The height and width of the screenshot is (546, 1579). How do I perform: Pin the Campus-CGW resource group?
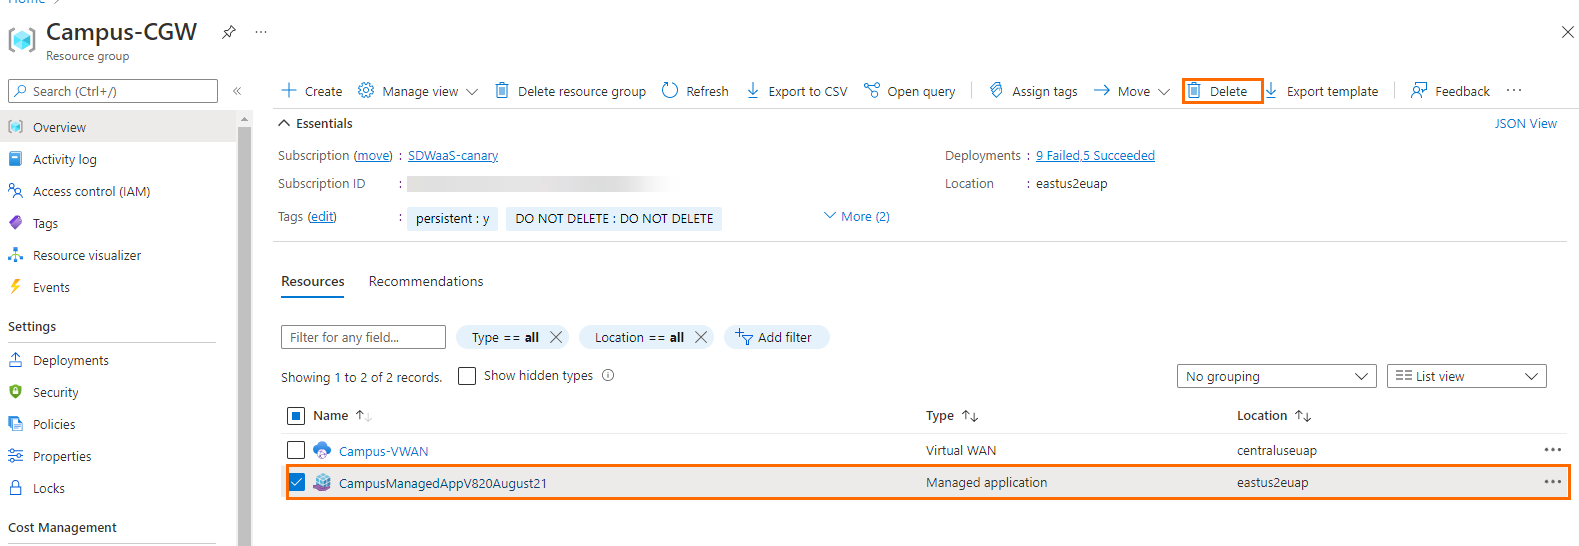click(x=229, y=32)
